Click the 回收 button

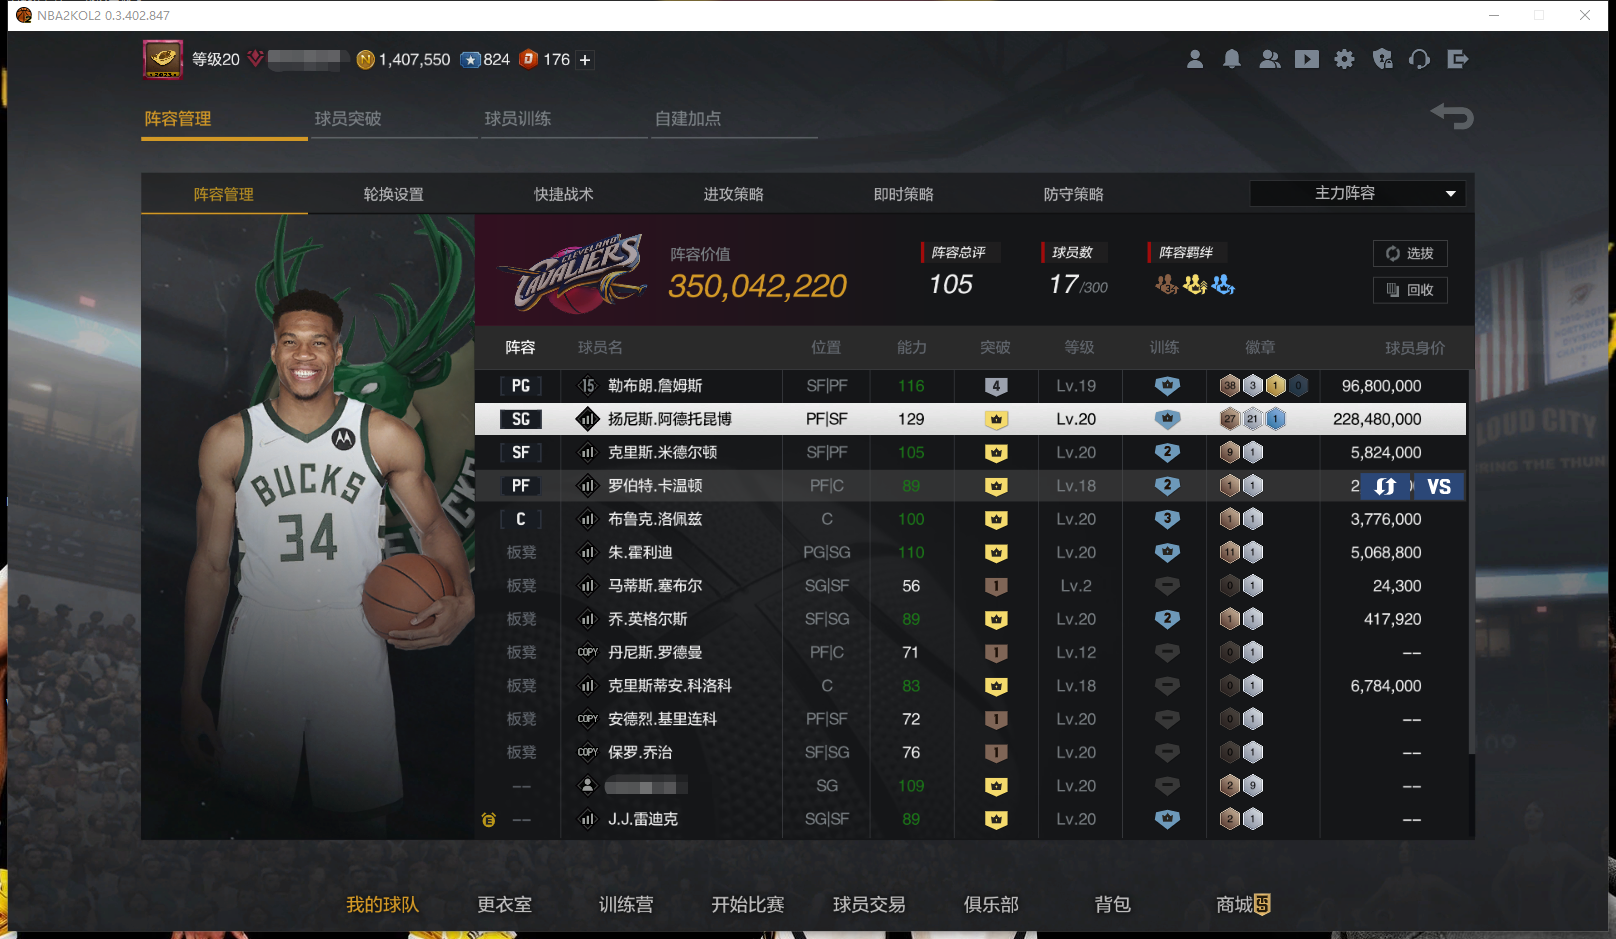1409,290
